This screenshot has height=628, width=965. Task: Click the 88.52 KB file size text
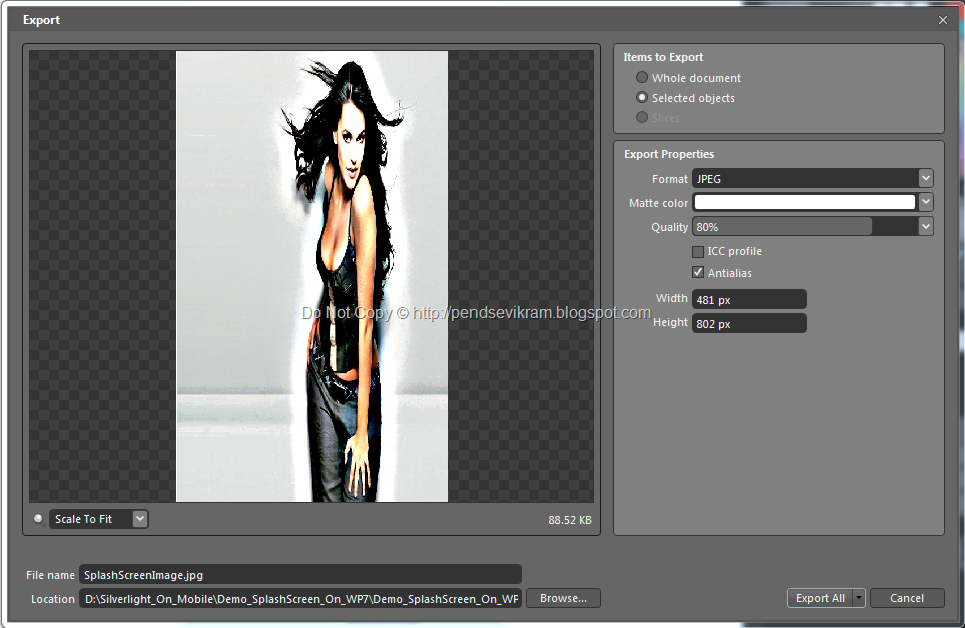click(x=570, y=520)
